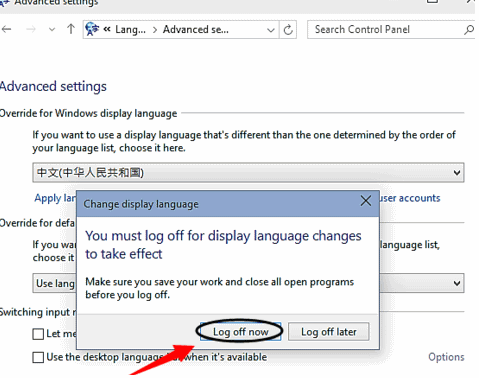Screen dimensions: 479x378
Task: Click the Change display language dialog title
Action: 141,204
